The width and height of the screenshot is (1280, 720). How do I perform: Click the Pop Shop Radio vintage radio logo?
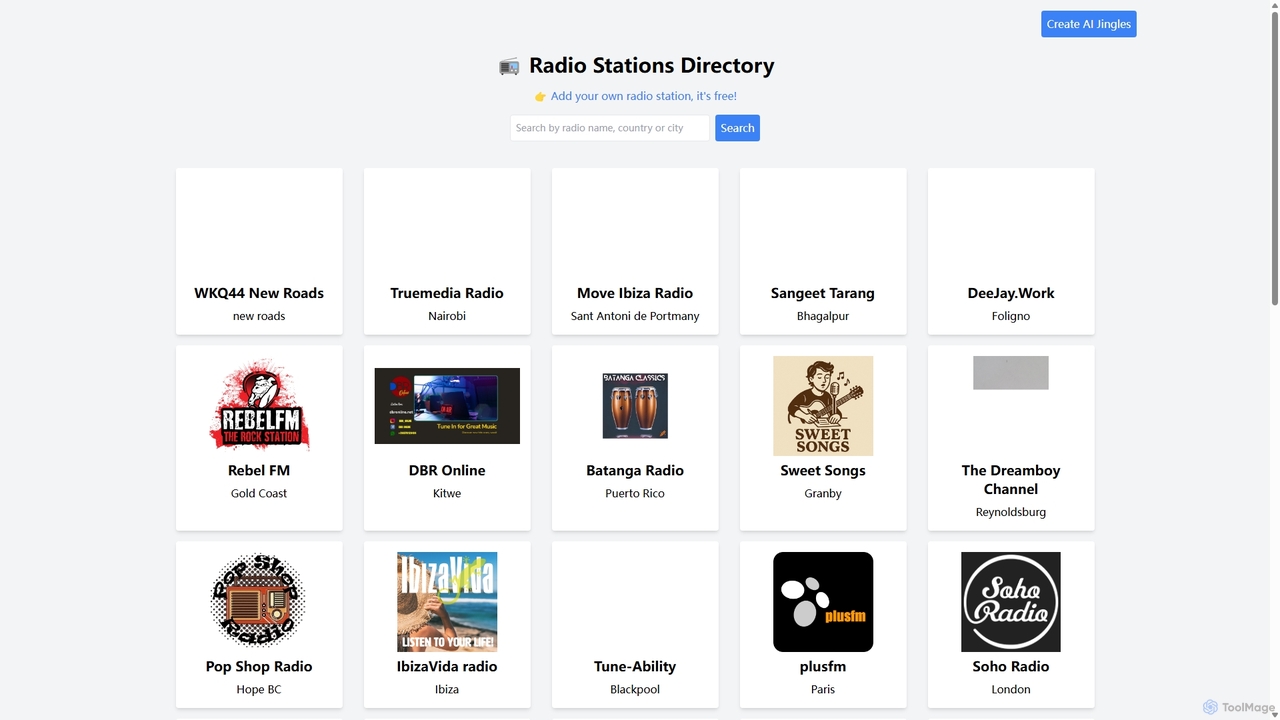259,602
